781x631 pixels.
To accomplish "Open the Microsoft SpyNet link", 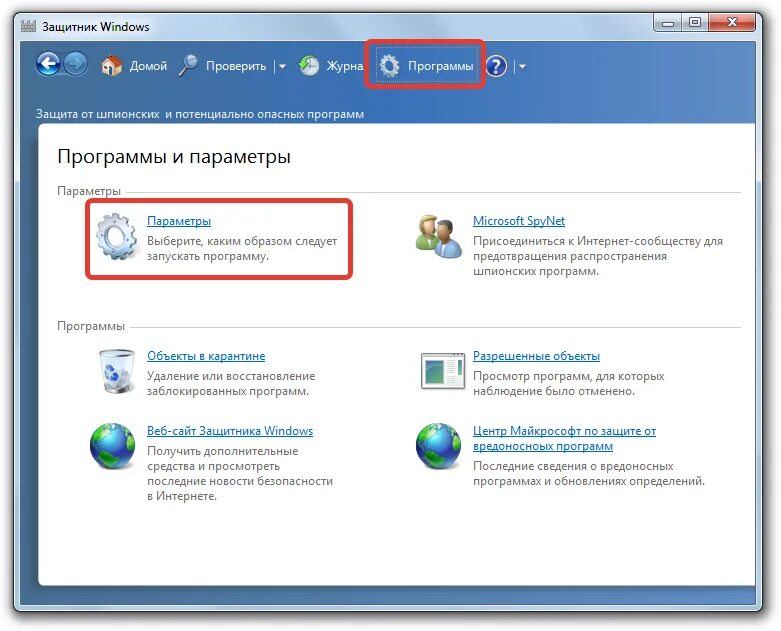I will pyautogui.click(x=519, y=221).
